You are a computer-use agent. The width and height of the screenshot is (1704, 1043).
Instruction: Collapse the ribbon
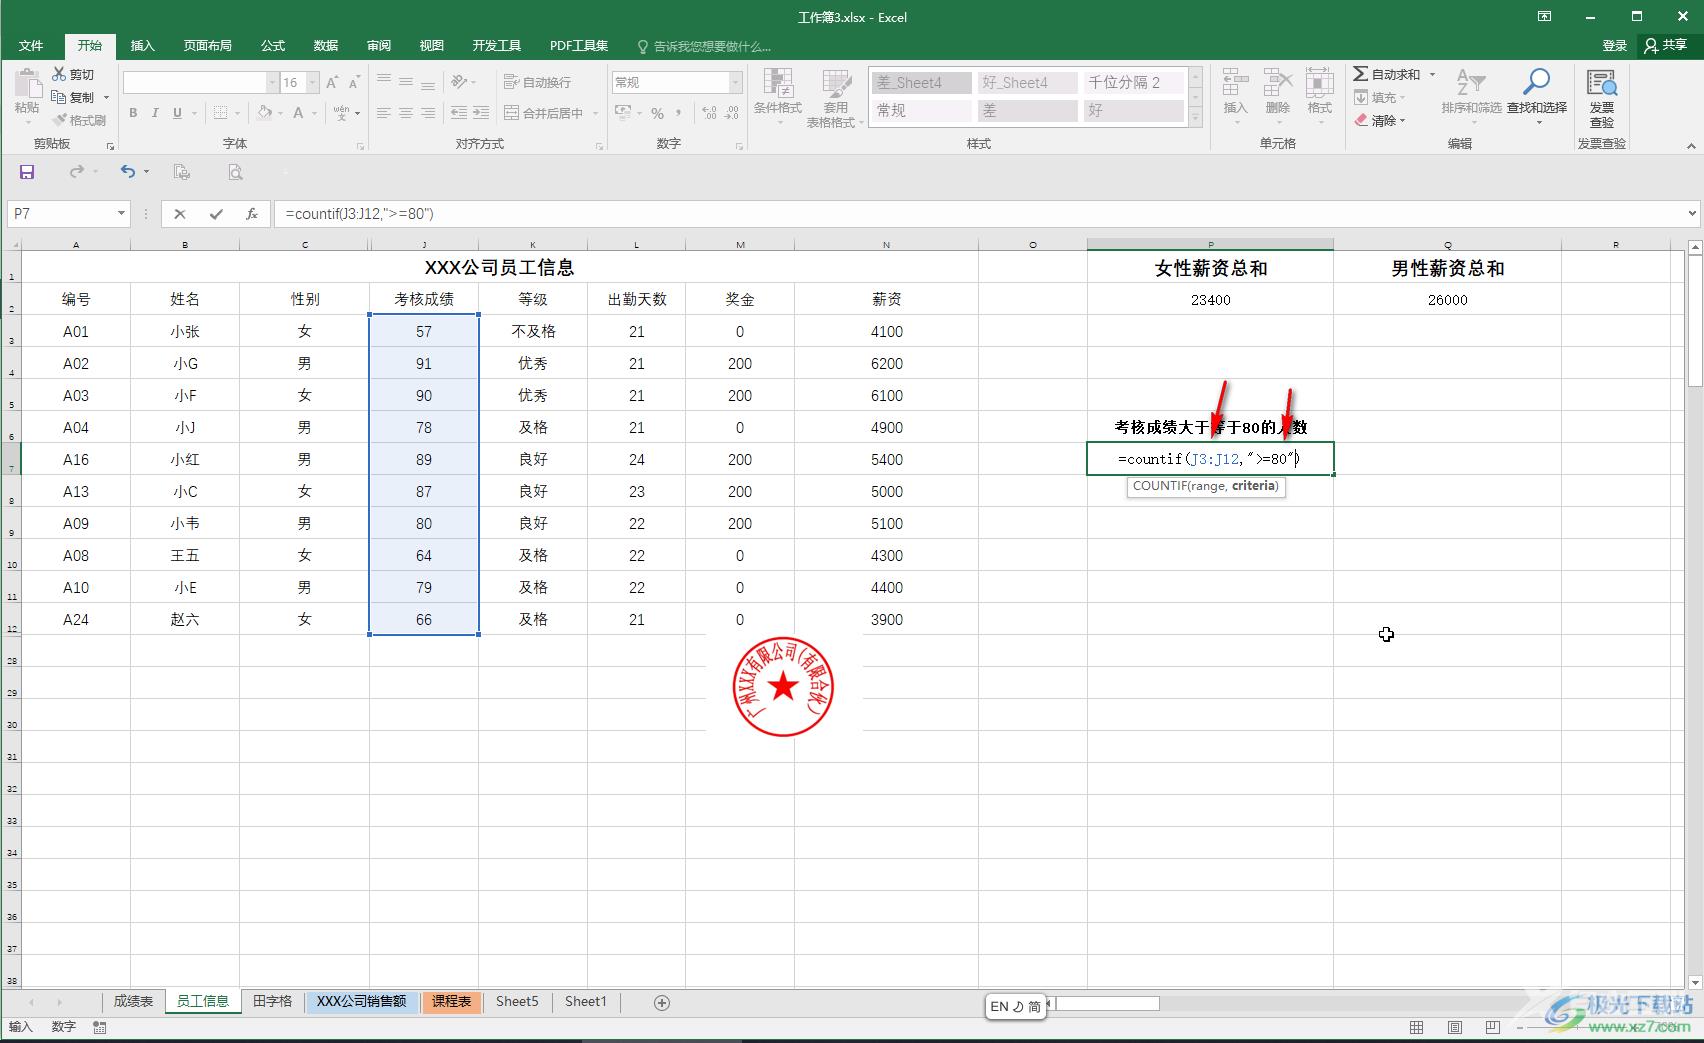point(1692,145)
